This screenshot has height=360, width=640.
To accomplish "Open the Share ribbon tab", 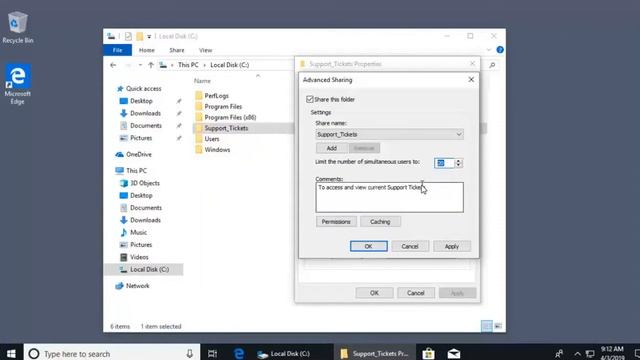I will 177,50.
